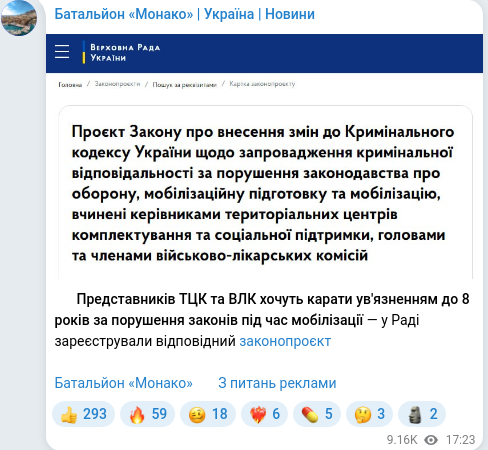Screen dimensions: 488x450
Task: React with moai statue emoji (2)
Action: pyautogui.click(x=422, y=414)
